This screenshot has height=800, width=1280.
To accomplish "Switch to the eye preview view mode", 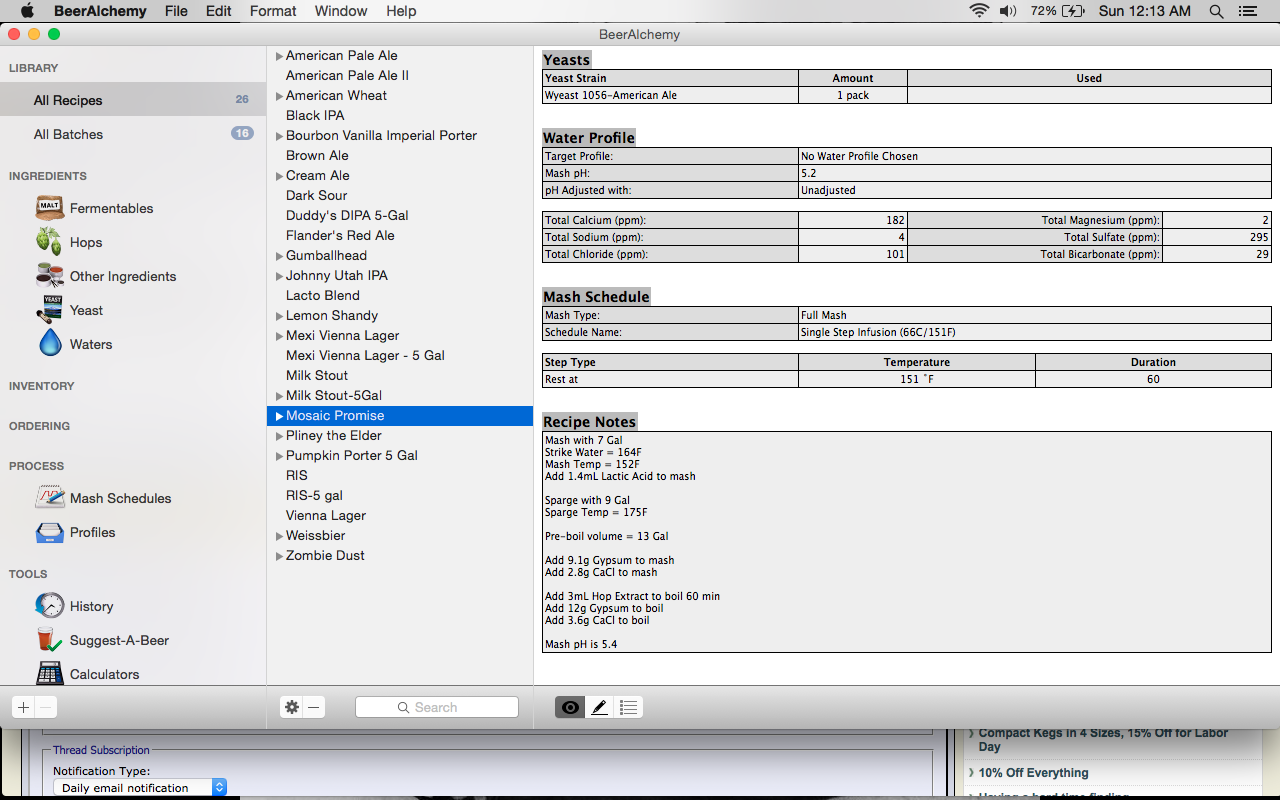I will pyautogui.click(x=570, y=707).
